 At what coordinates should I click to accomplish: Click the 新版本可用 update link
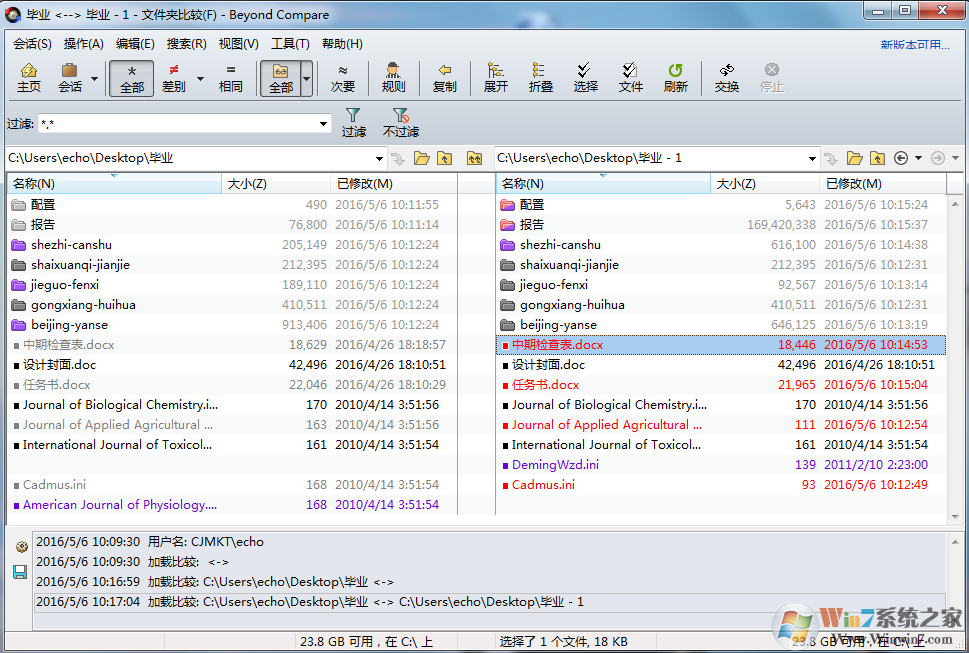[x=914, y=44]
